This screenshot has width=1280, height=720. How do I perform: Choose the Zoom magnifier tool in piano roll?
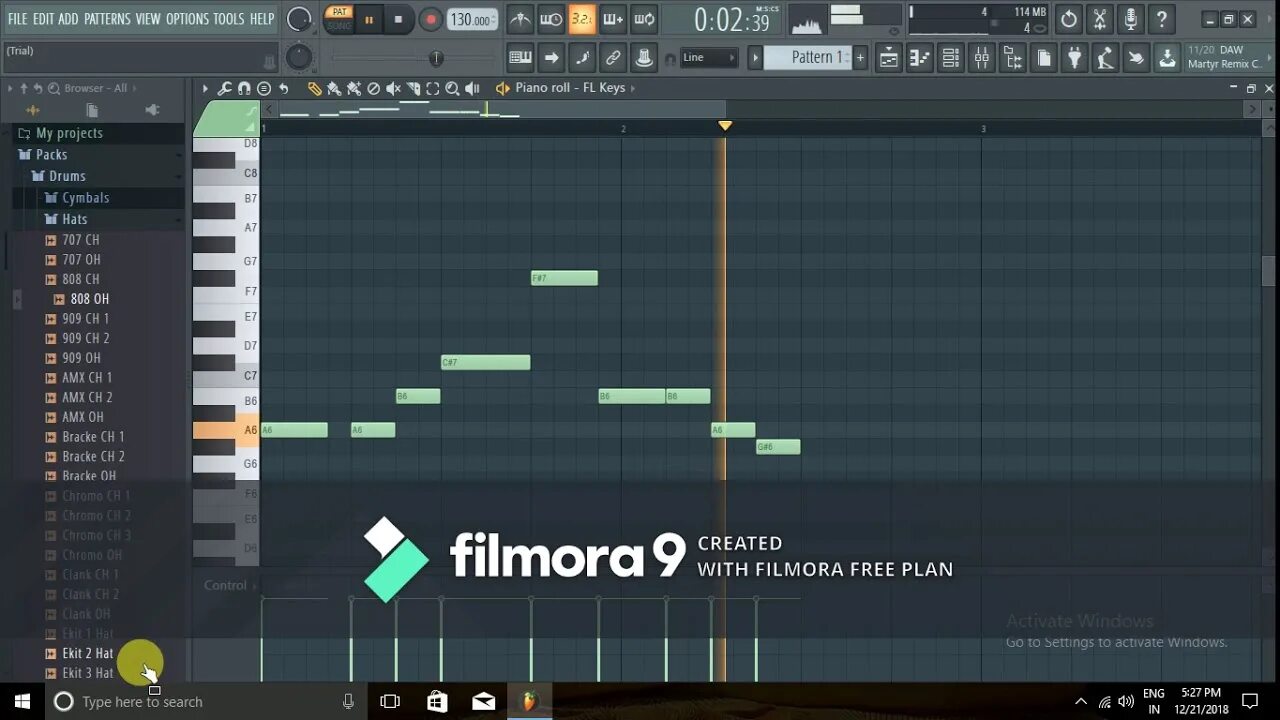[452, 88]
